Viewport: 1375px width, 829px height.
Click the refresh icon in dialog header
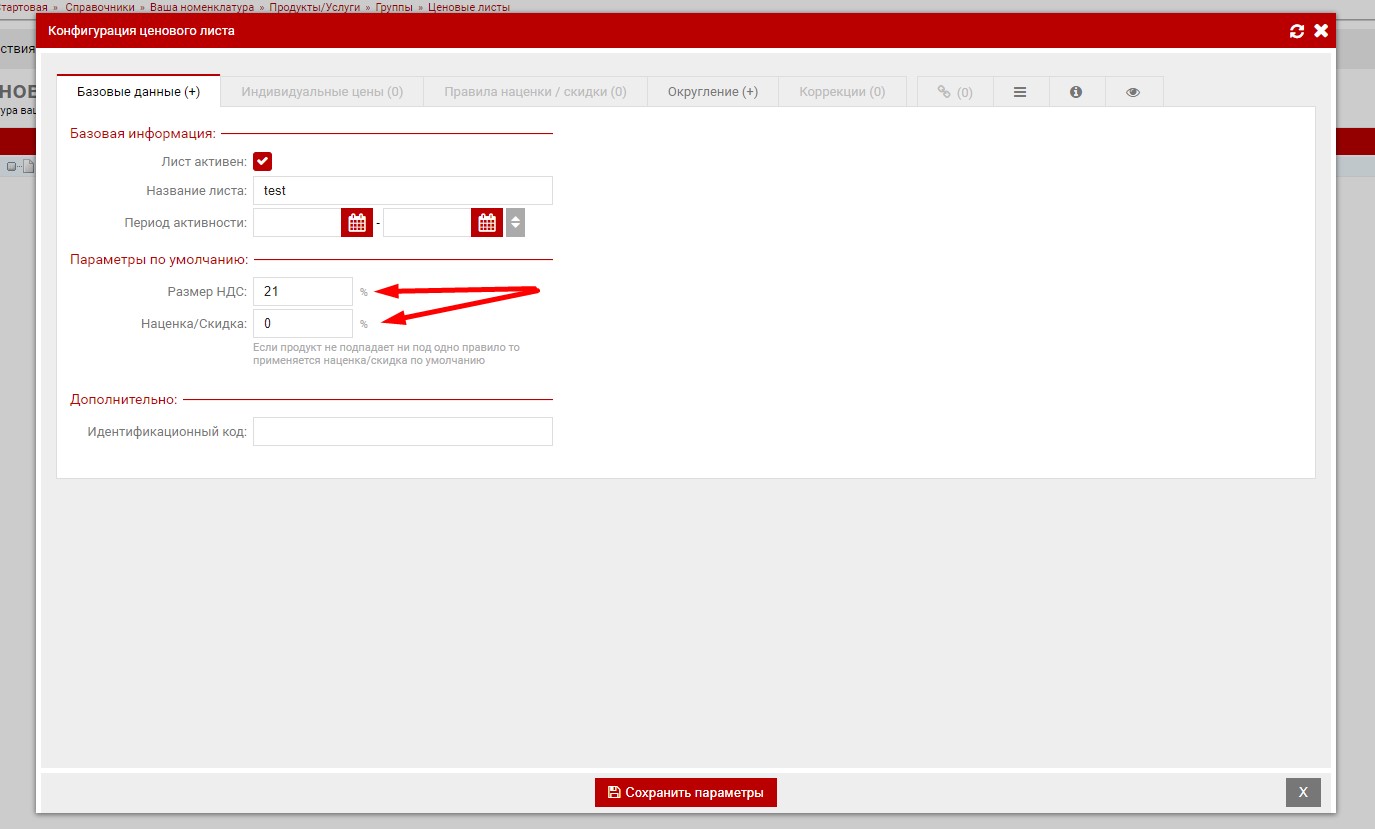(x=1297, y=31)
